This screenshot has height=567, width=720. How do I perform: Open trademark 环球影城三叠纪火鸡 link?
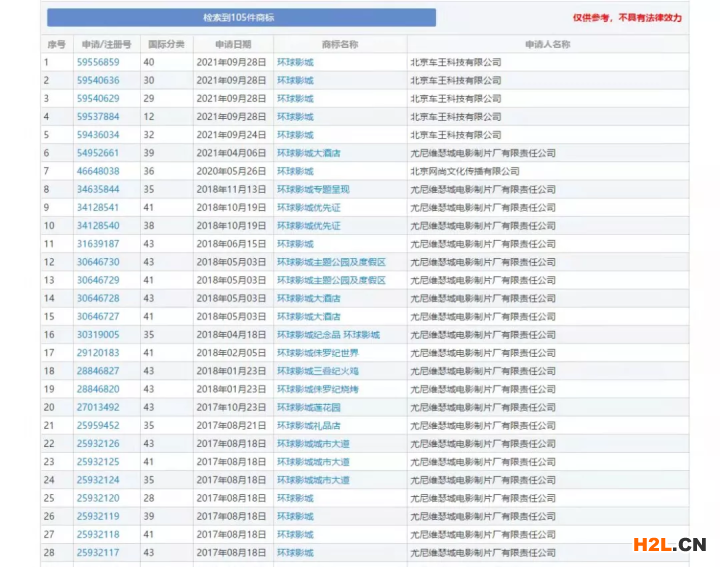click(318, 371)
